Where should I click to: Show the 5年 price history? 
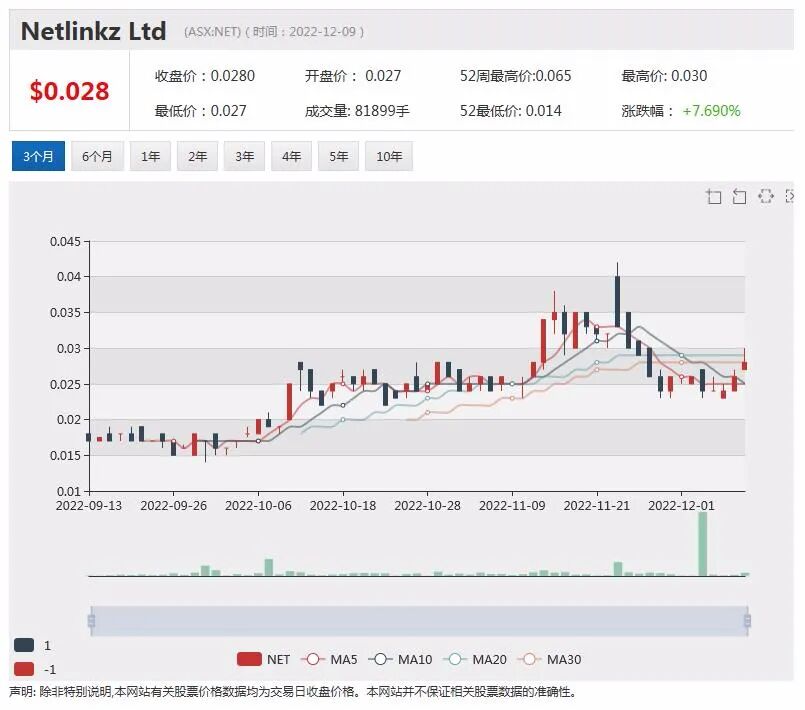point(338,156)
